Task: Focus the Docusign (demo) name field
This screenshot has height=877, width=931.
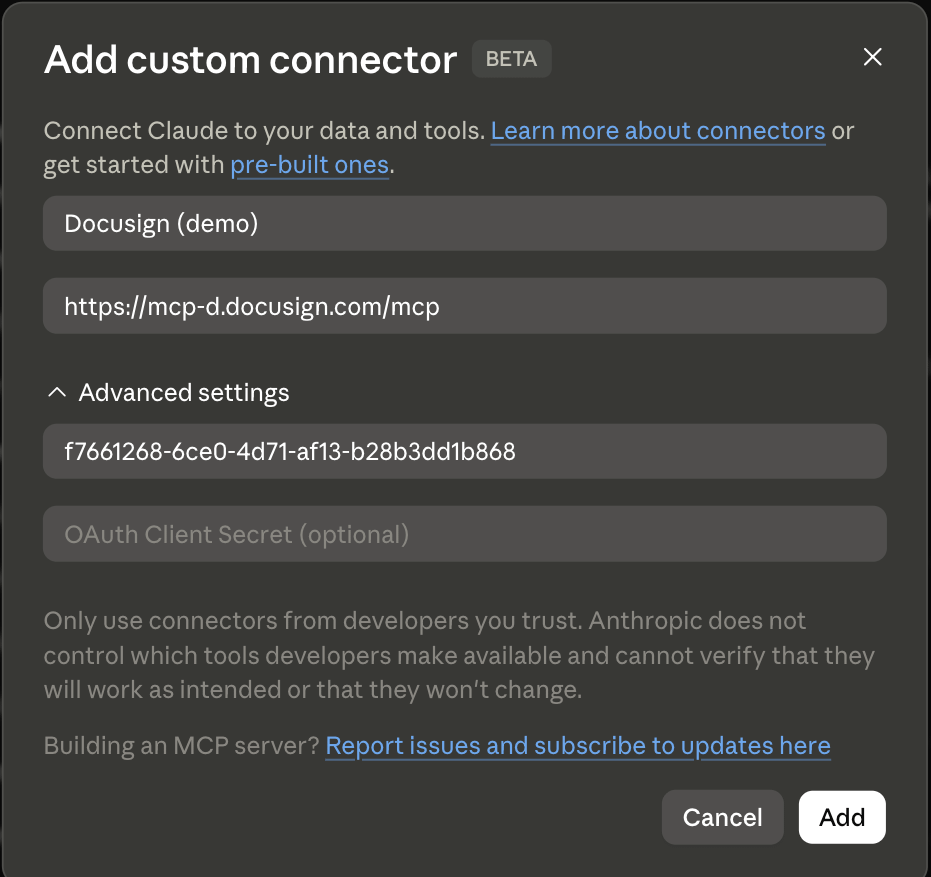Action: point(465,223)
